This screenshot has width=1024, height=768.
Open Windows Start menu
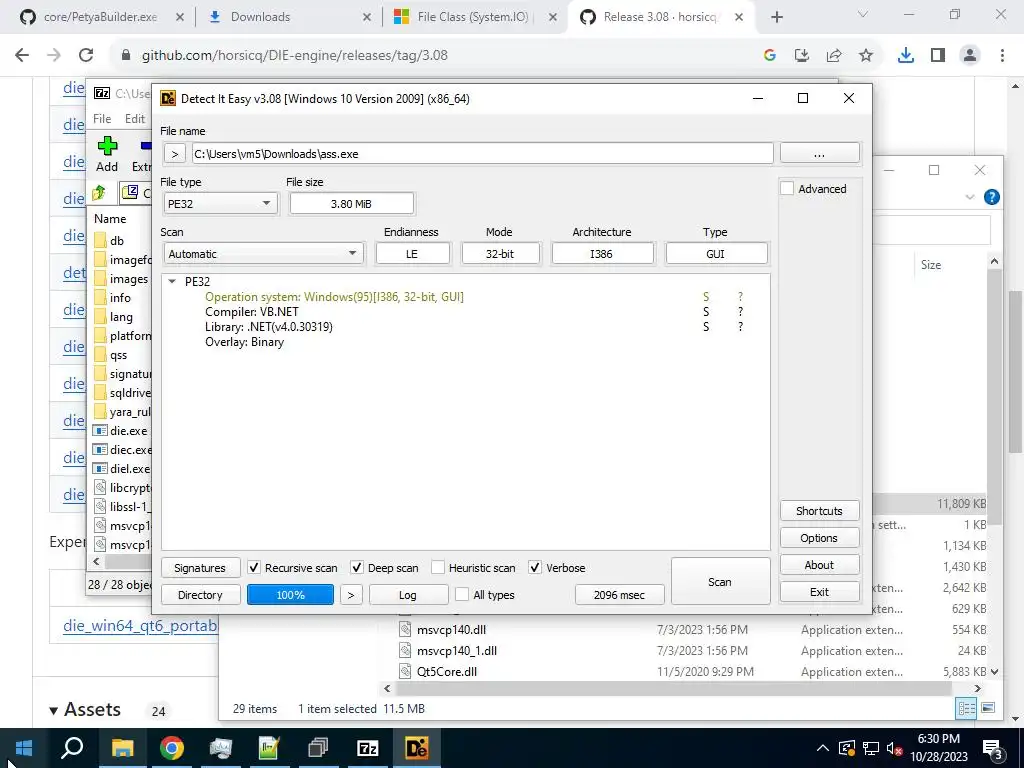pyautogui.click(x=24, y=748)
